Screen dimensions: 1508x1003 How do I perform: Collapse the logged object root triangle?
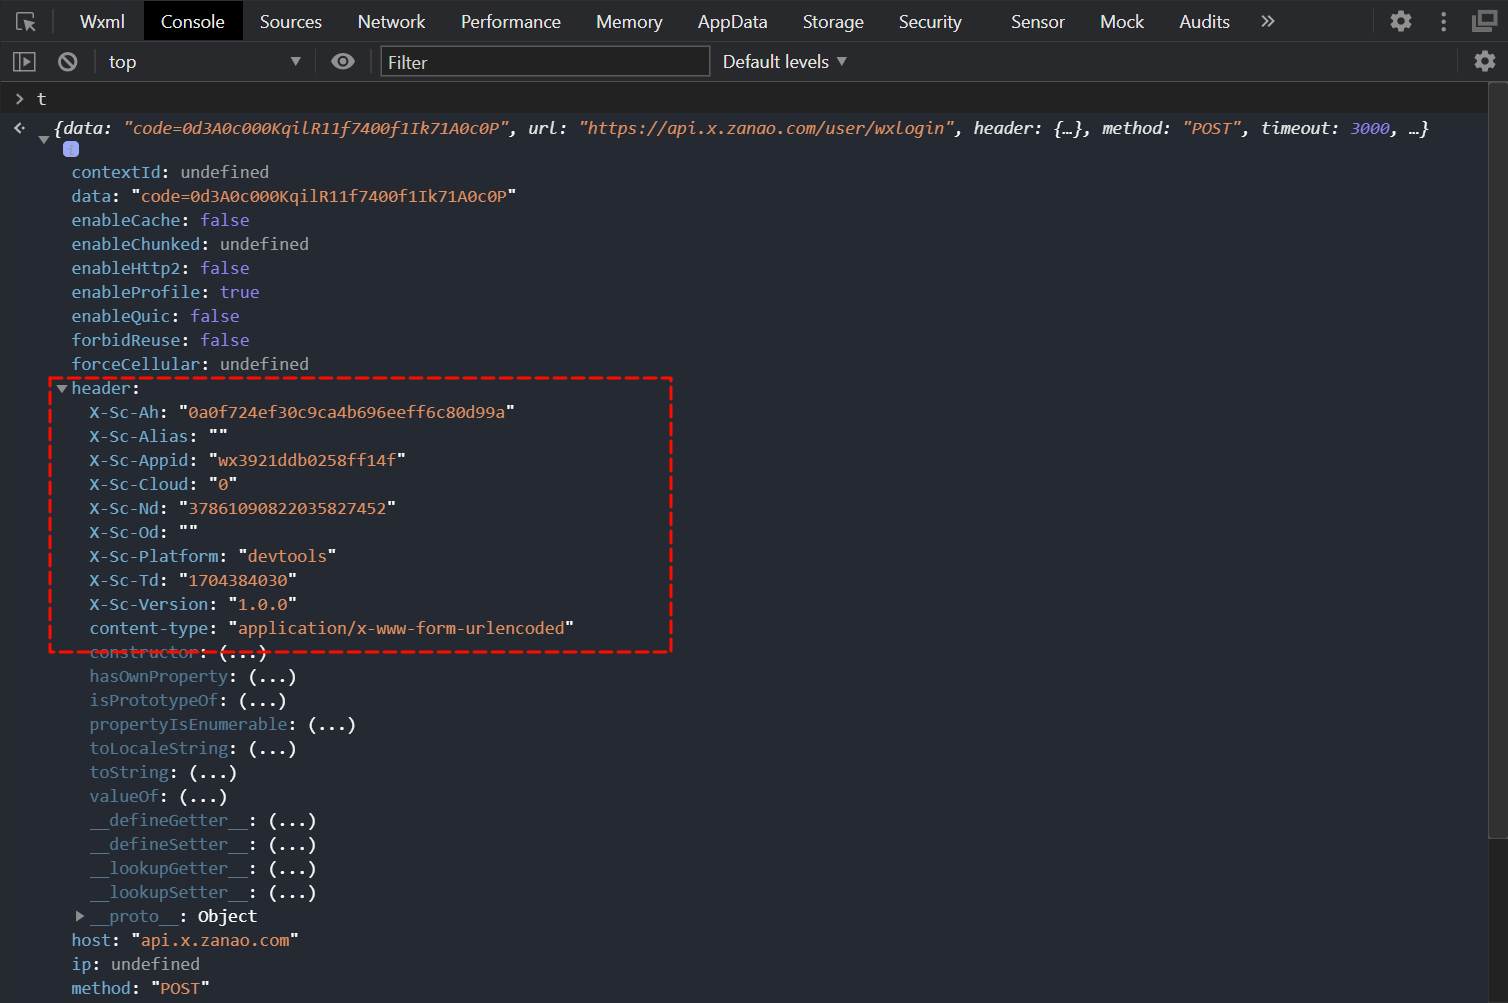click(44, 140)
